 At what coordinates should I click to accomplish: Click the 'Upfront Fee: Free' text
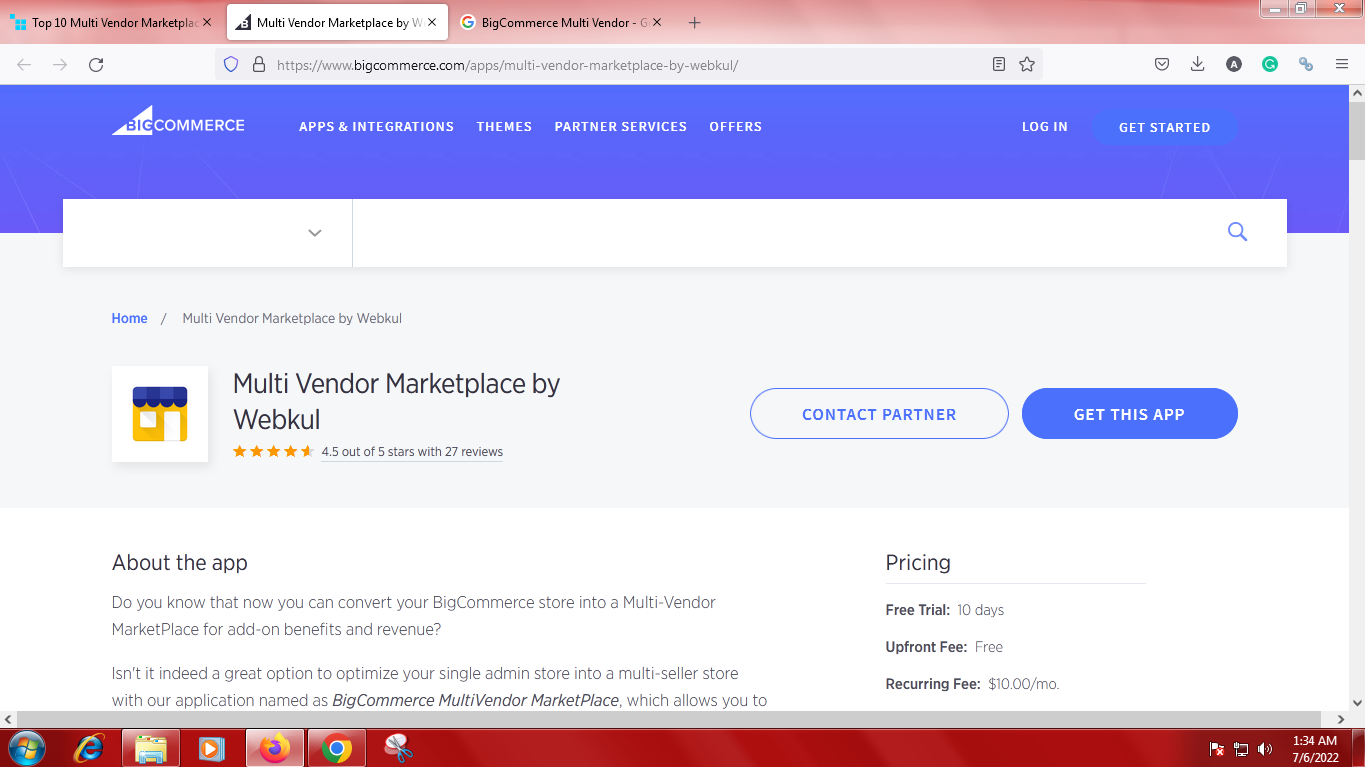pos(944,647)
